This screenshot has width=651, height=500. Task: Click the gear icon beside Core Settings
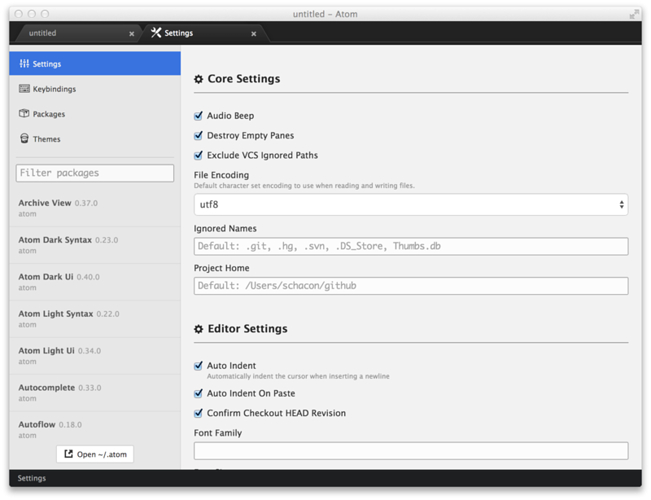point(198,79)
